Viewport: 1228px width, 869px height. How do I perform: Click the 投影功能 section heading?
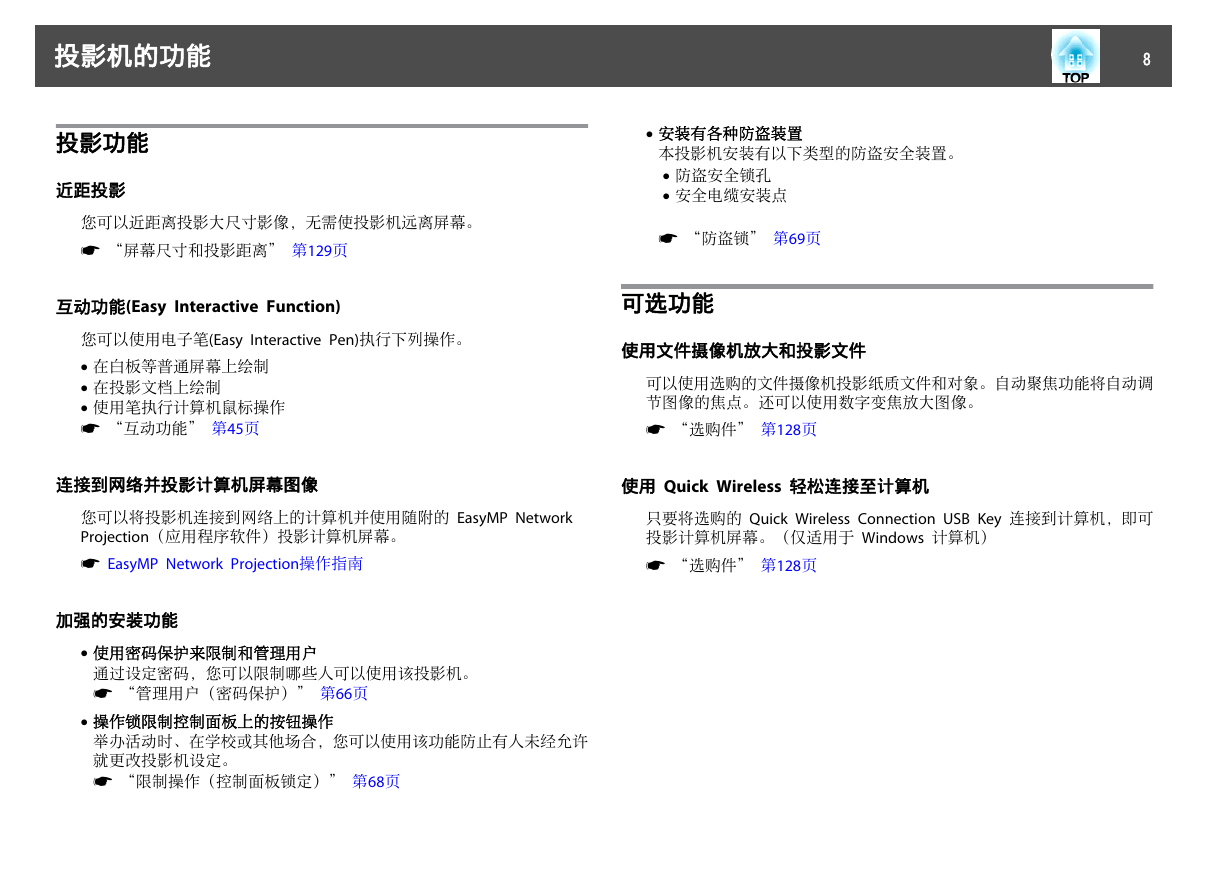click(x=102, y=143)
